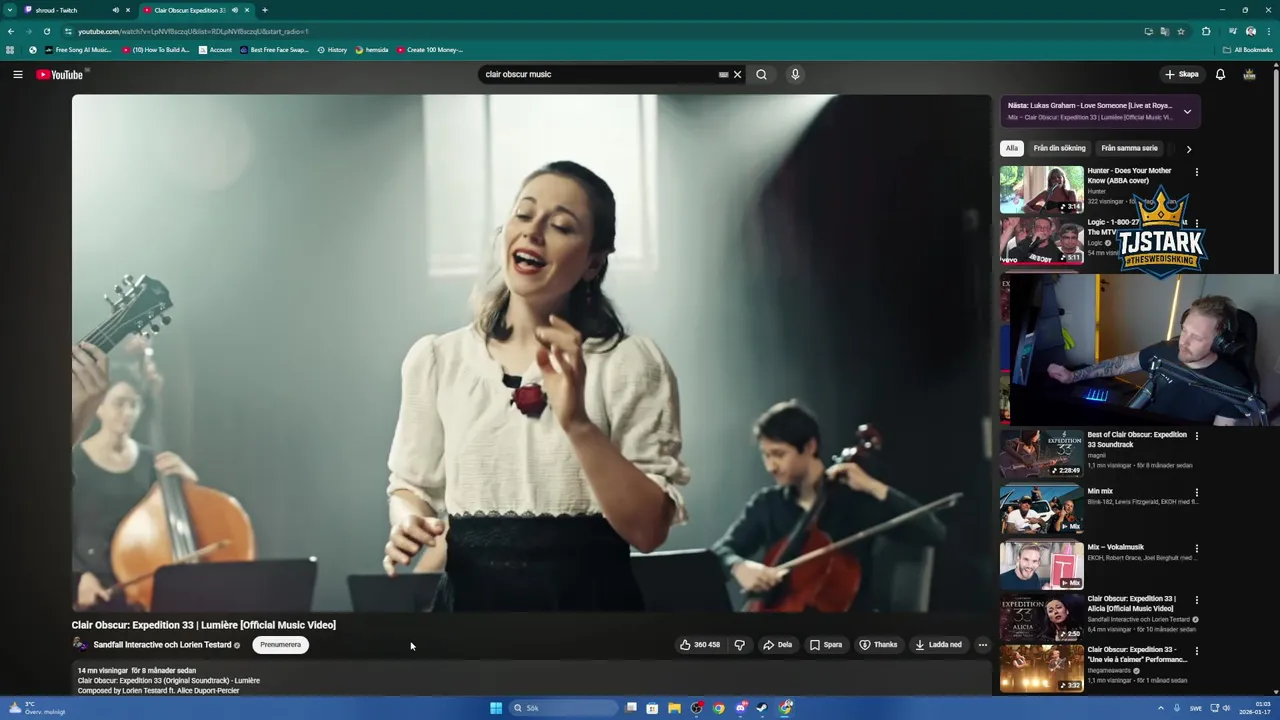Open options for Hunter - Does Your Mother Know
This screenshot has height=720, width=1280.
[x=1196, y=172]
